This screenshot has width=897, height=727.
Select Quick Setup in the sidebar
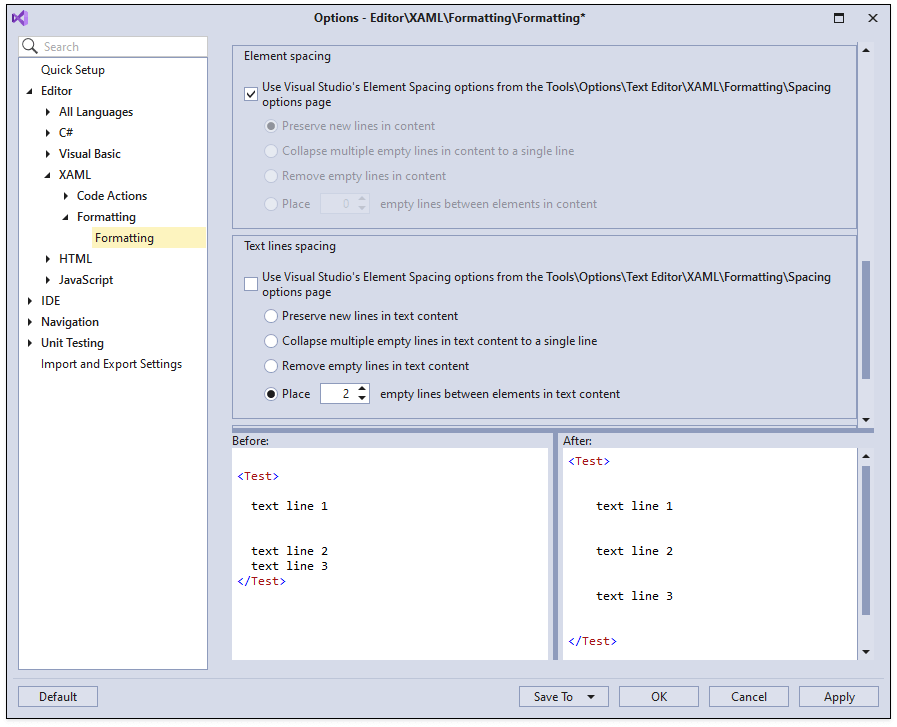tap(73, 69)
